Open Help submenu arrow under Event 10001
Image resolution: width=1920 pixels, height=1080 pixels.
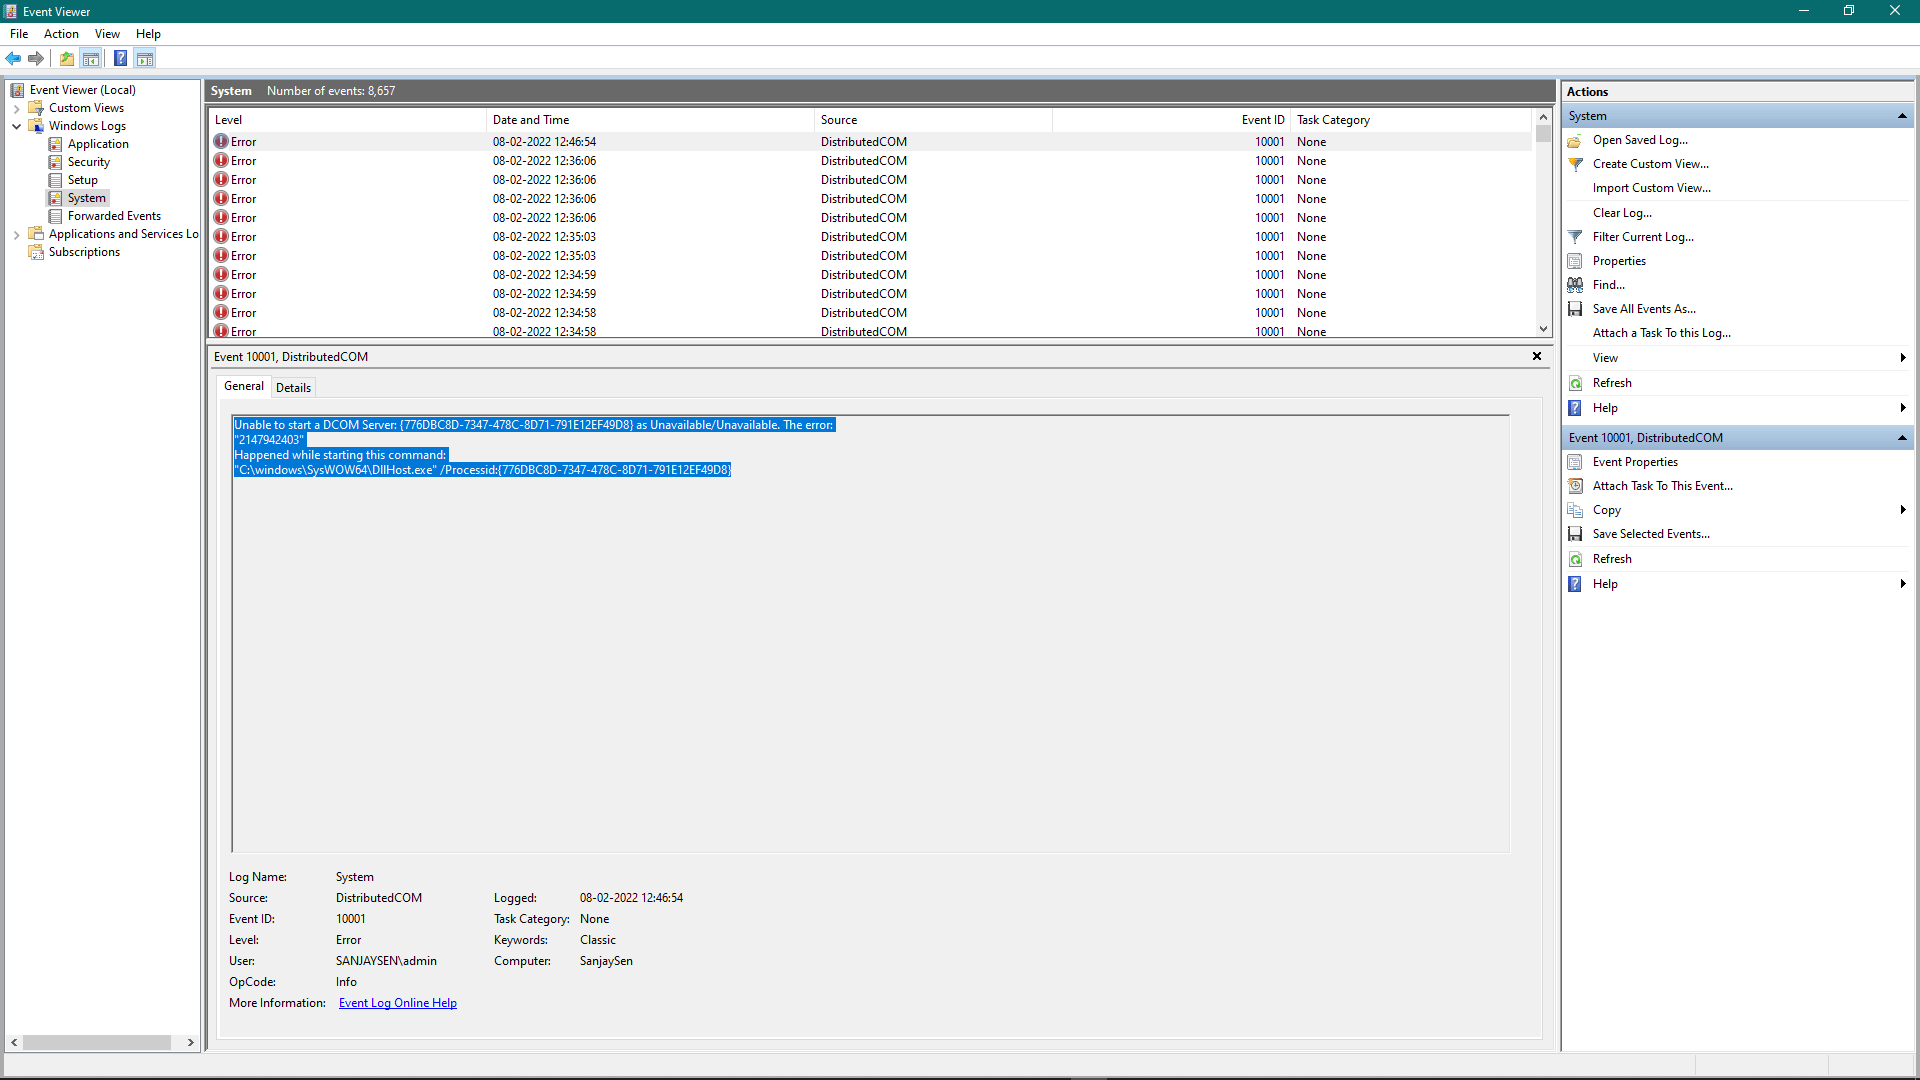(x=1903, y=584)
